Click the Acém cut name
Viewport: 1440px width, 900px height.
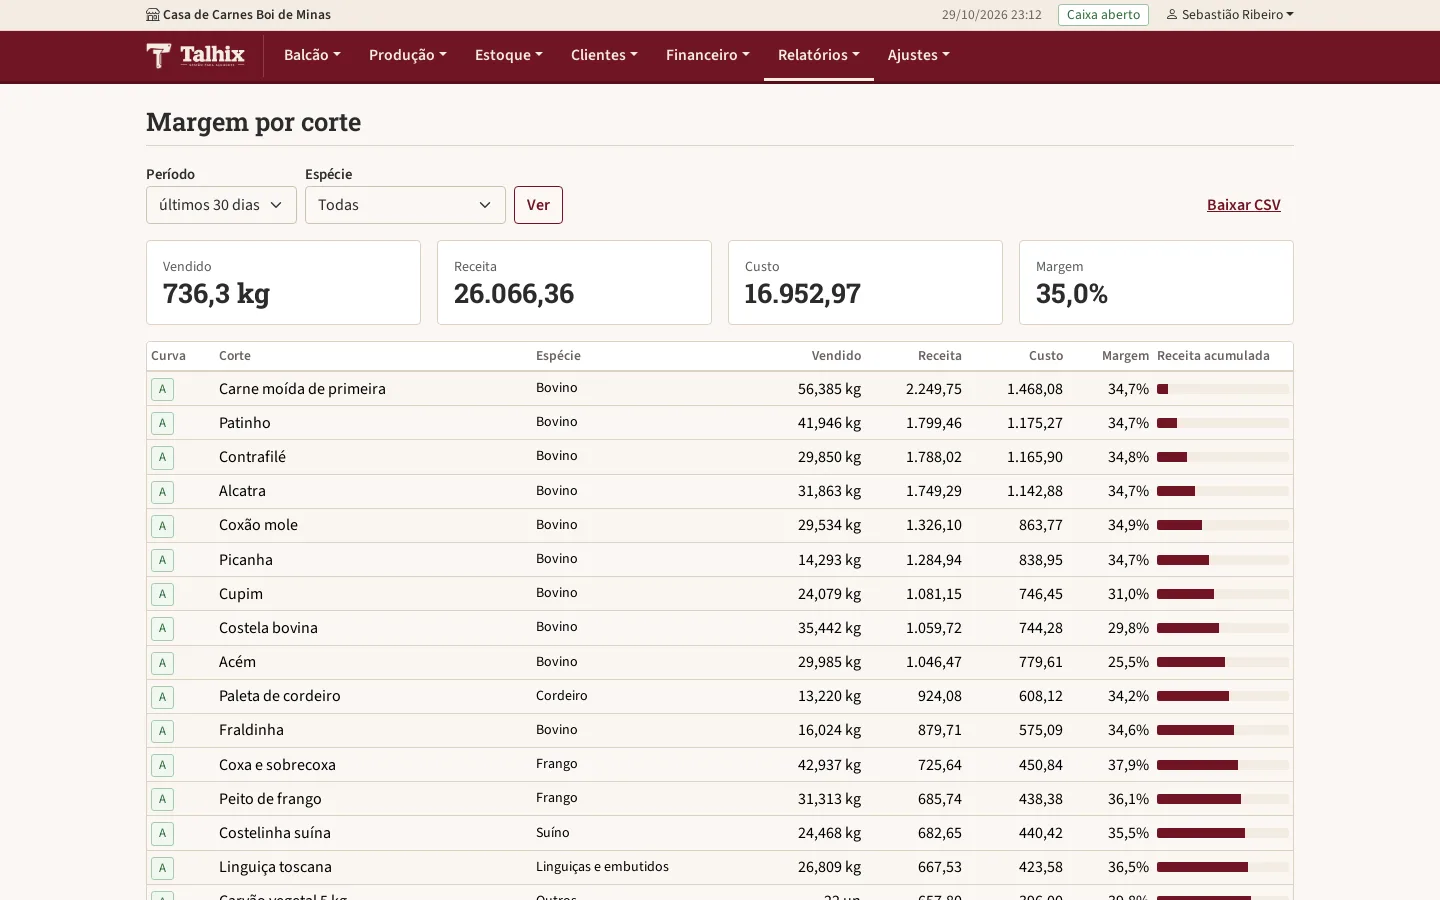click(x=237, y=662)
